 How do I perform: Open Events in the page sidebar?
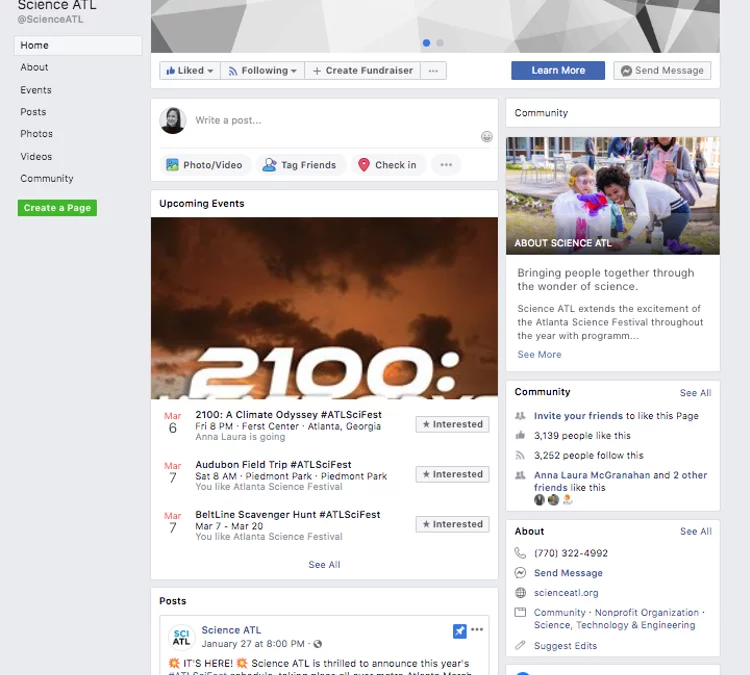click(x=36, y=90)
